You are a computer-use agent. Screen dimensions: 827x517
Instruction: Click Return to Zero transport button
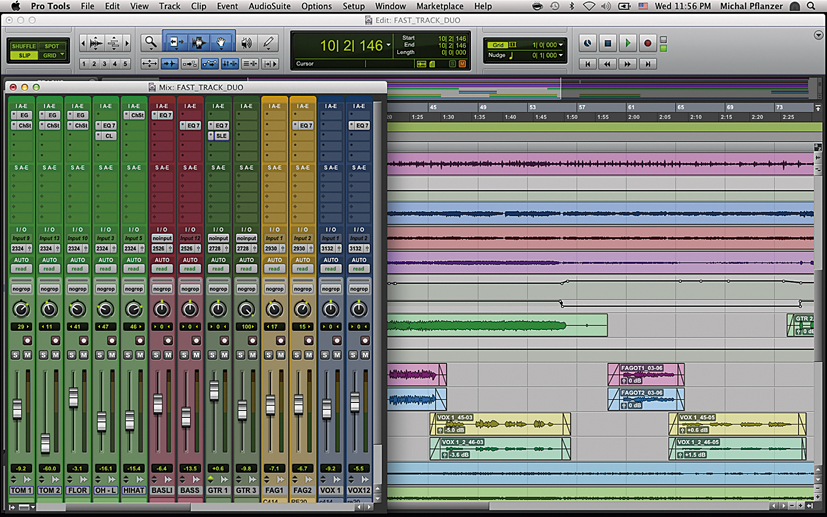coord(588,64)
